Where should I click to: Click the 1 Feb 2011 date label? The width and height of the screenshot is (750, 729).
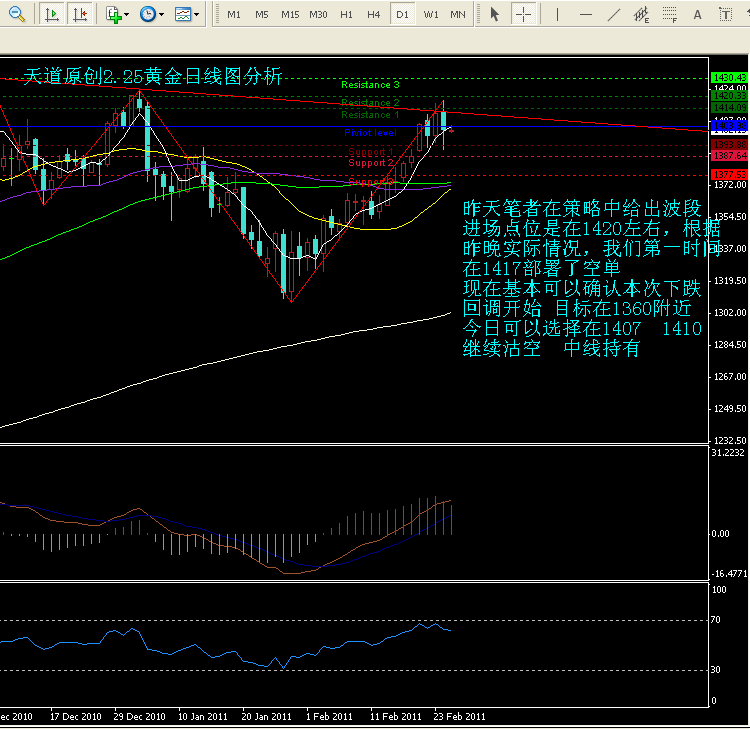coord(329,717)
